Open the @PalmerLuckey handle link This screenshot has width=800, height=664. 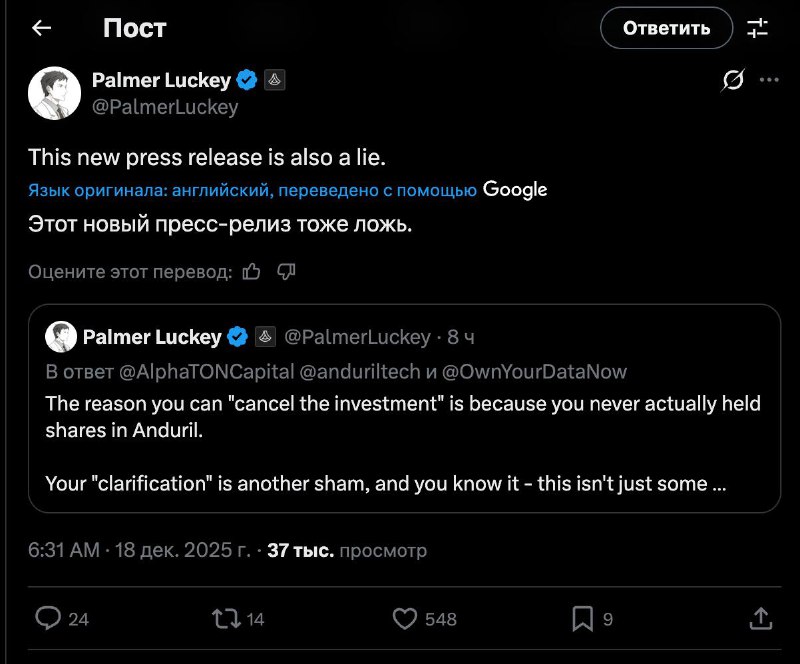tap(165, 107)
